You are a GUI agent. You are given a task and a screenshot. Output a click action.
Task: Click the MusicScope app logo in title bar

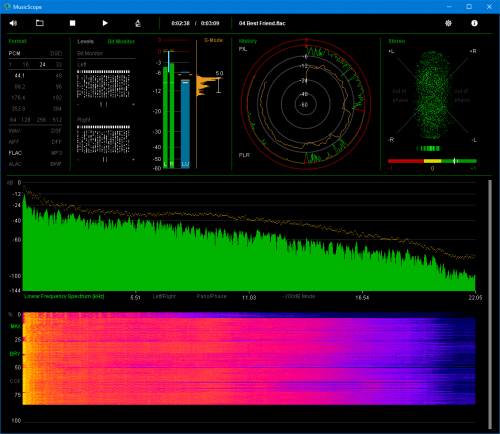pos(7,7)
